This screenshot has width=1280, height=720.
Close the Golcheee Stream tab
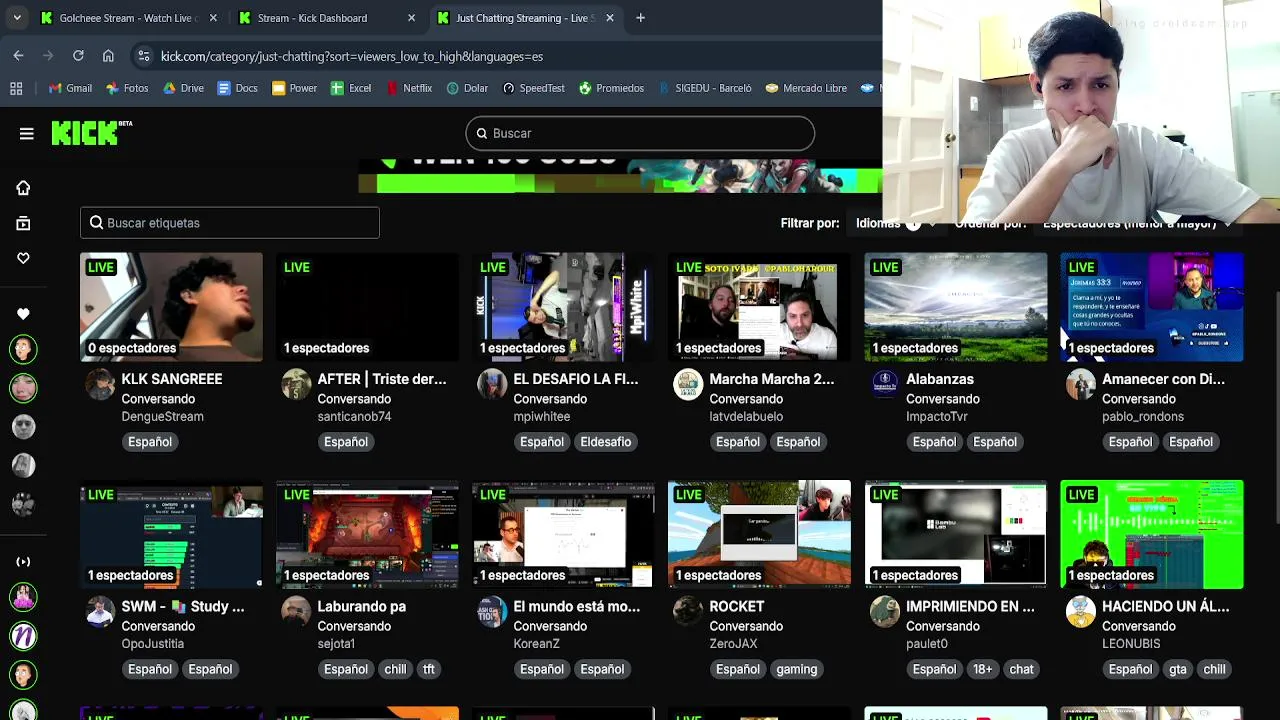[x=213, y=18]
